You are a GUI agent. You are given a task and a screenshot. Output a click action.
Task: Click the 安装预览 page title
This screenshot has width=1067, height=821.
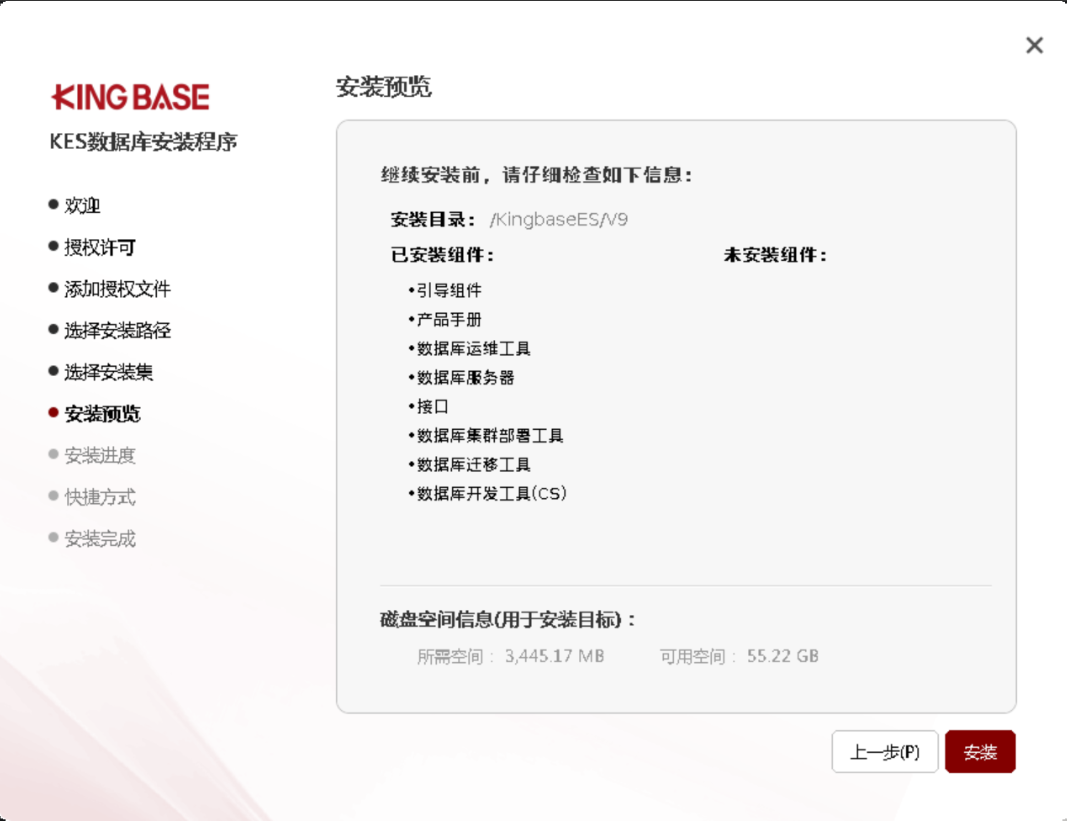tap(384, 87)
